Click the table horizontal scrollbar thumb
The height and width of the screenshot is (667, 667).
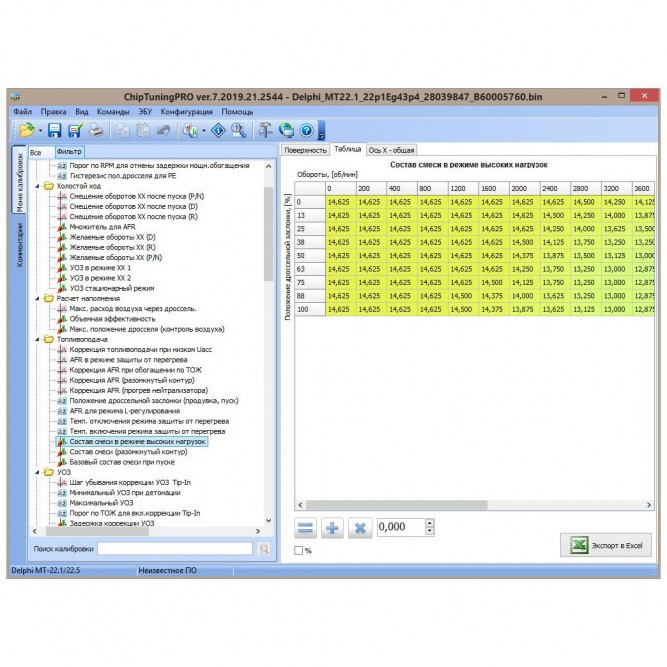point(396,505)
